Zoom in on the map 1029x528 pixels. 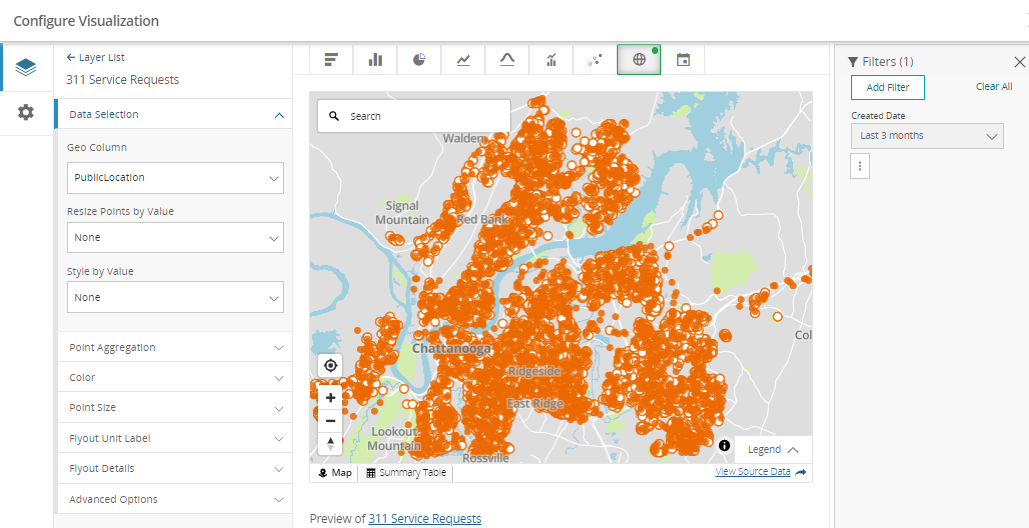(x=330, y=397)
